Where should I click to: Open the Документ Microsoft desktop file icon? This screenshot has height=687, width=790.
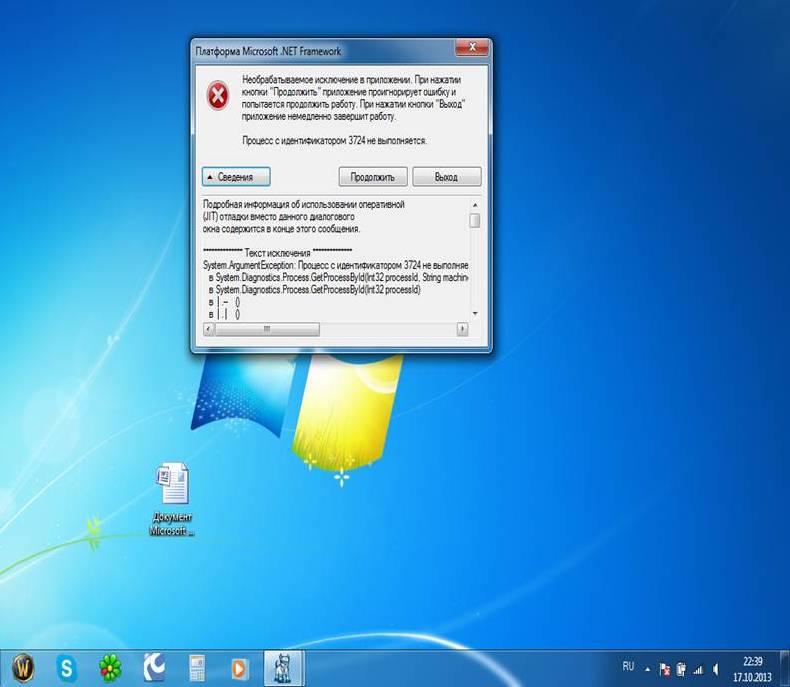[x=172, y=499]
